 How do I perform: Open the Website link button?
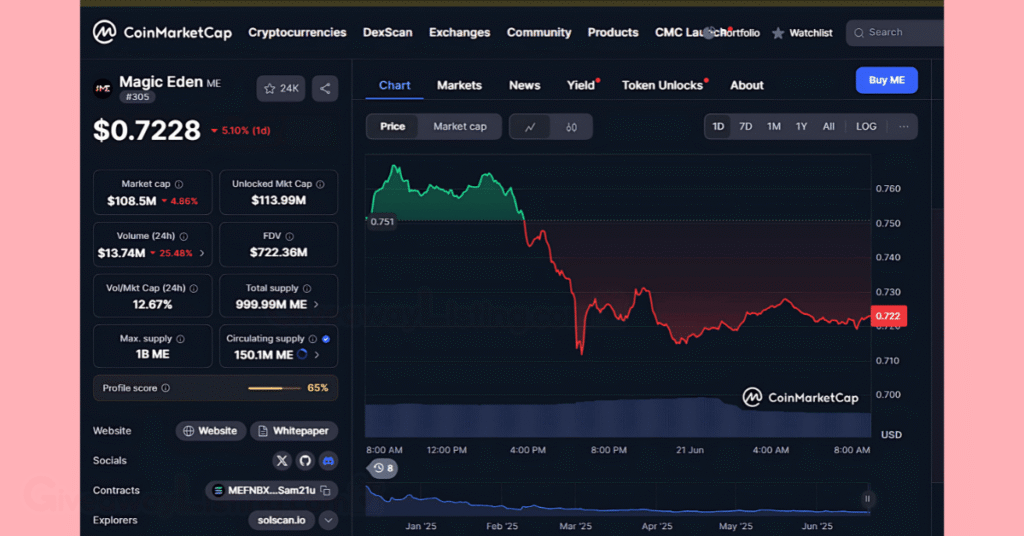coord(210,431)
